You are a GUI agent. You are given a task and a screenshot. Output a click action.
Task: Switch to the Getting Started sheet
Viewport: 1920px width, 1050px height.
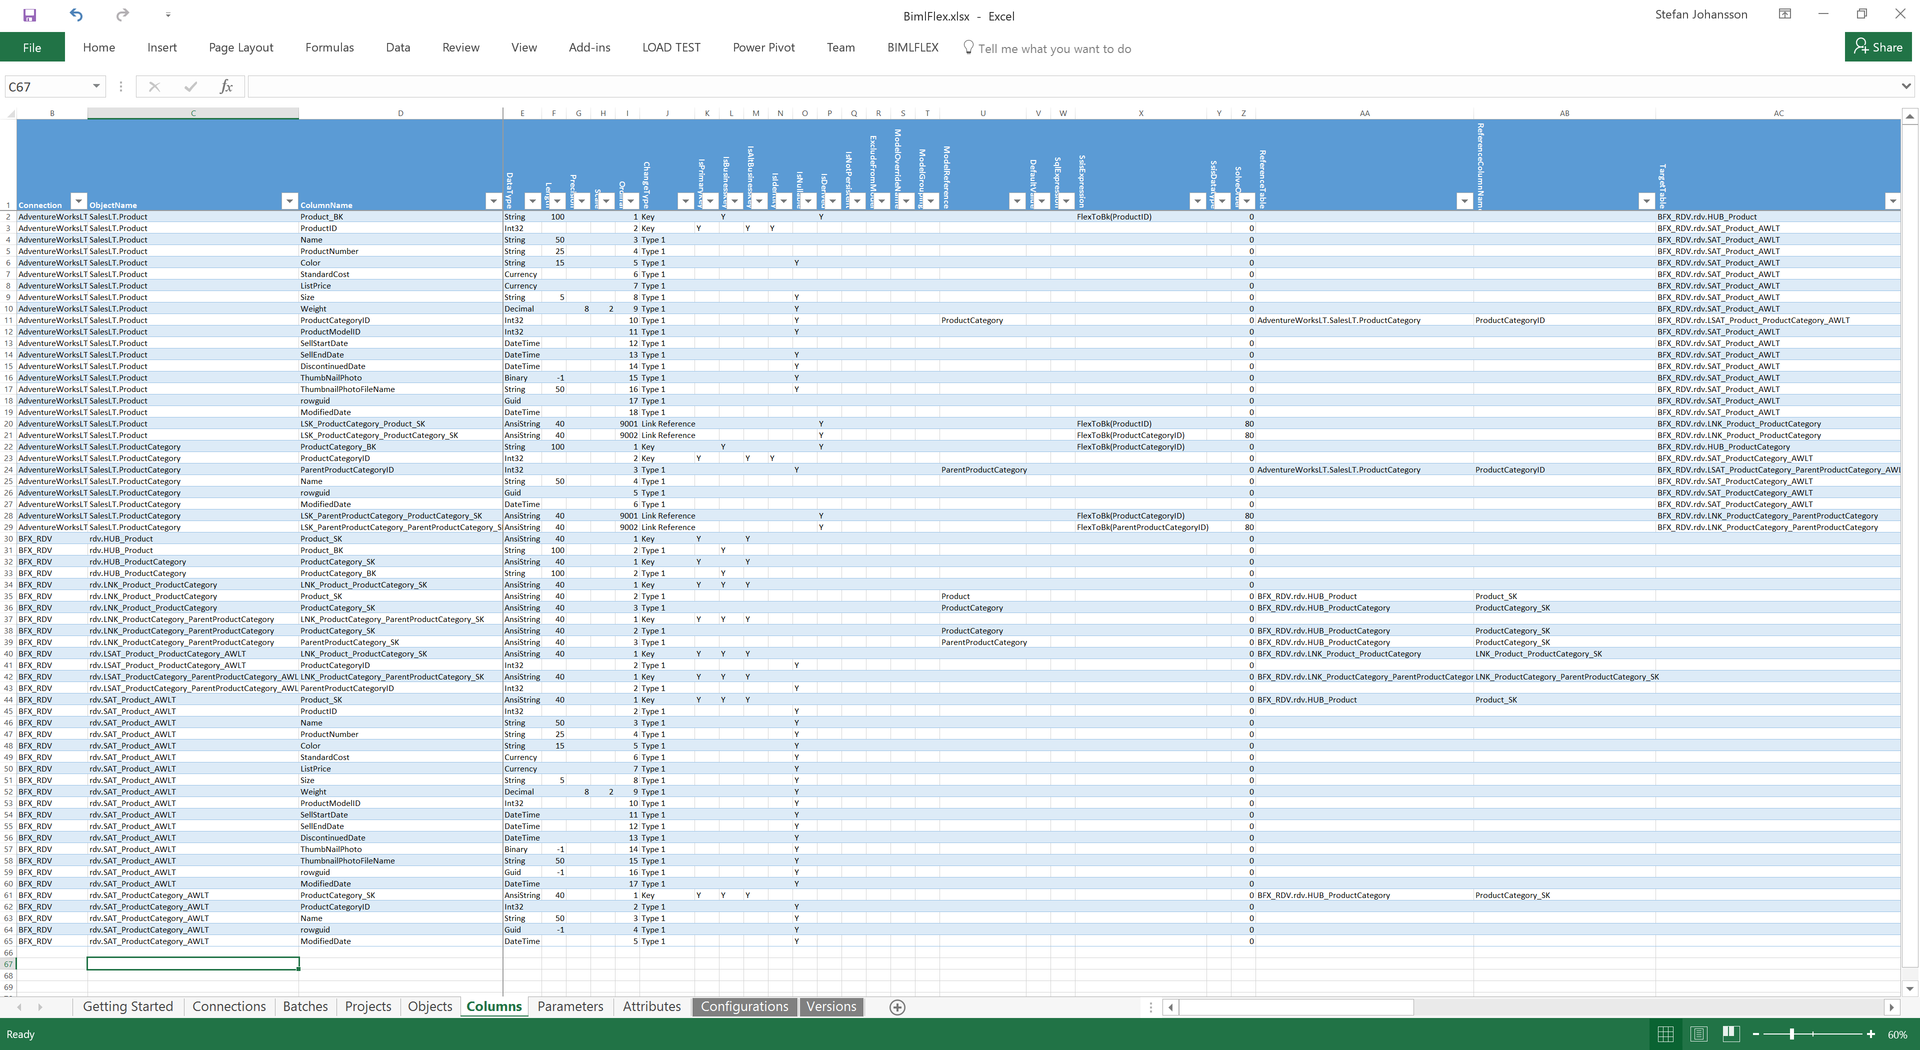pyautogui.click(x=128, y=1007)
